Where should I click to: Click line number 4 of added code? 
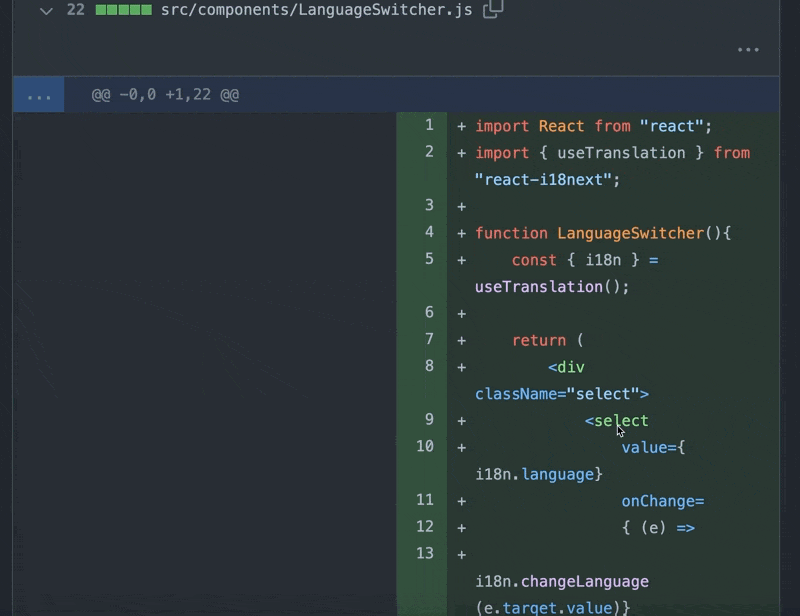point(429,232)
